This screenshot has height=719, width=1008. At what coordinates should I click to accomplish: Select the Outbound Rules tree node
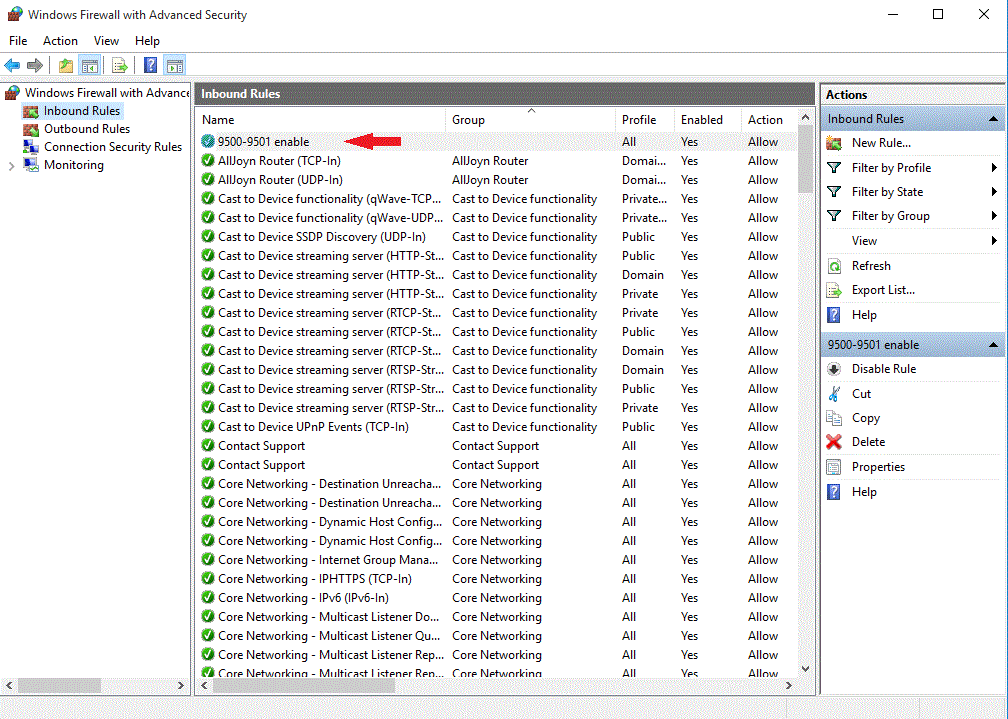(x=86, y=129)
